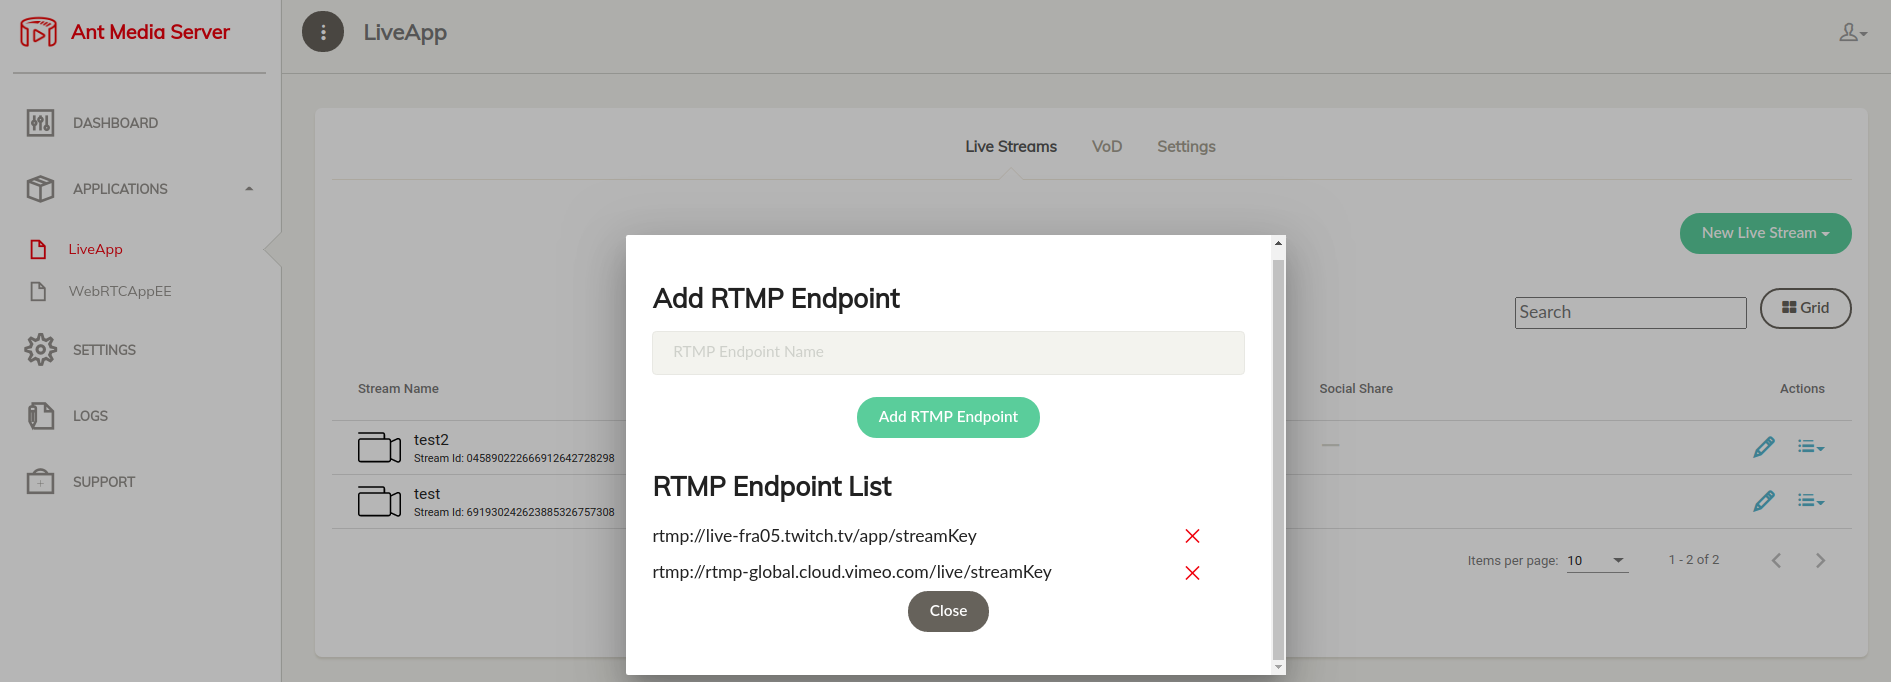Edit the test stream with pencil icon
The width and height of the screenshot is (1891, 682).
click(x=1764, y=501)
